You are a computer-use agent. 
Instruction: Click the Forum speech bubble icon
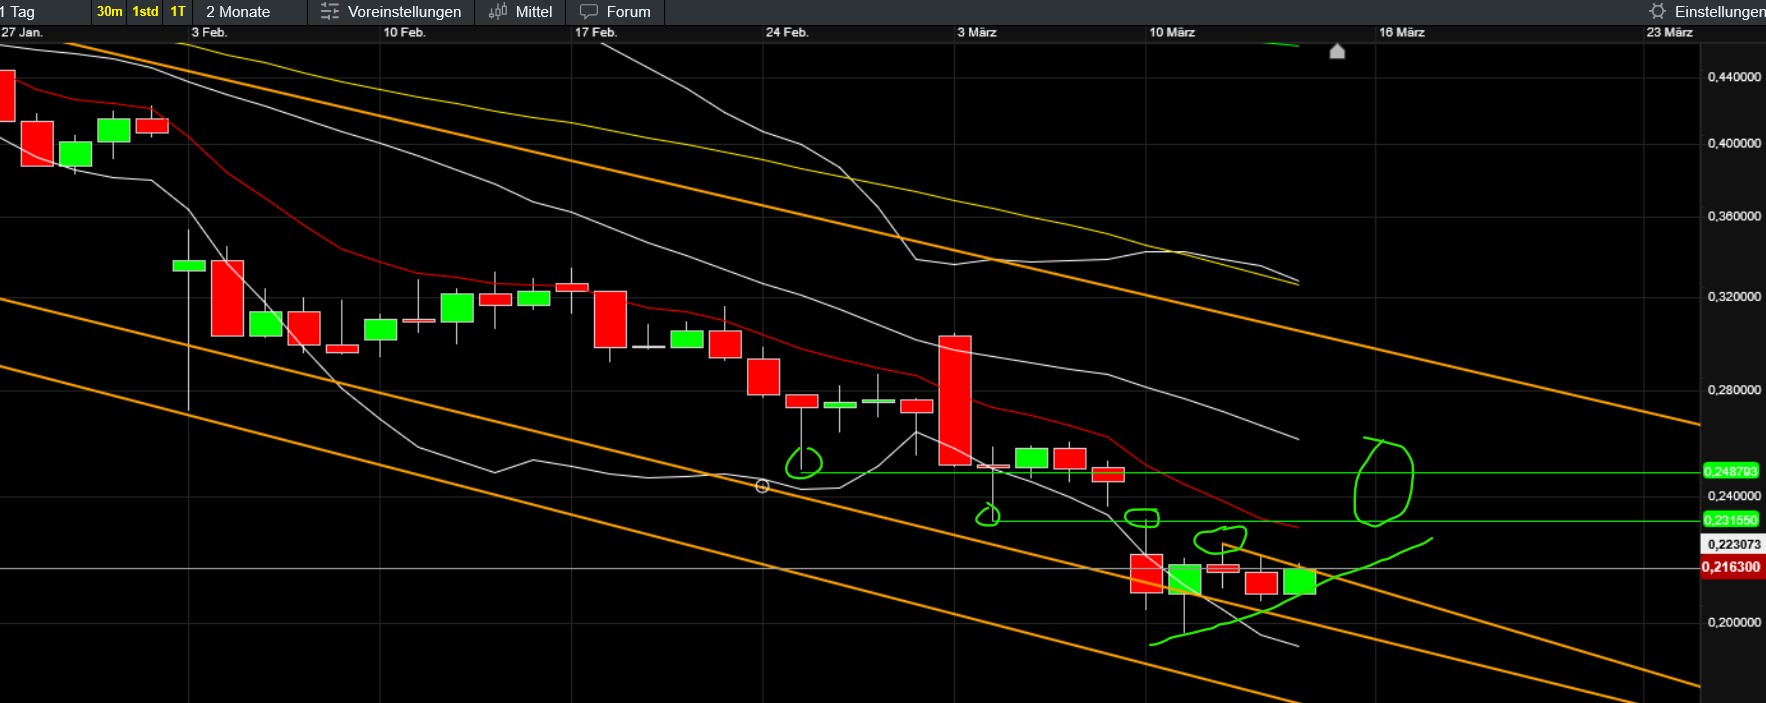pos(589,12)
